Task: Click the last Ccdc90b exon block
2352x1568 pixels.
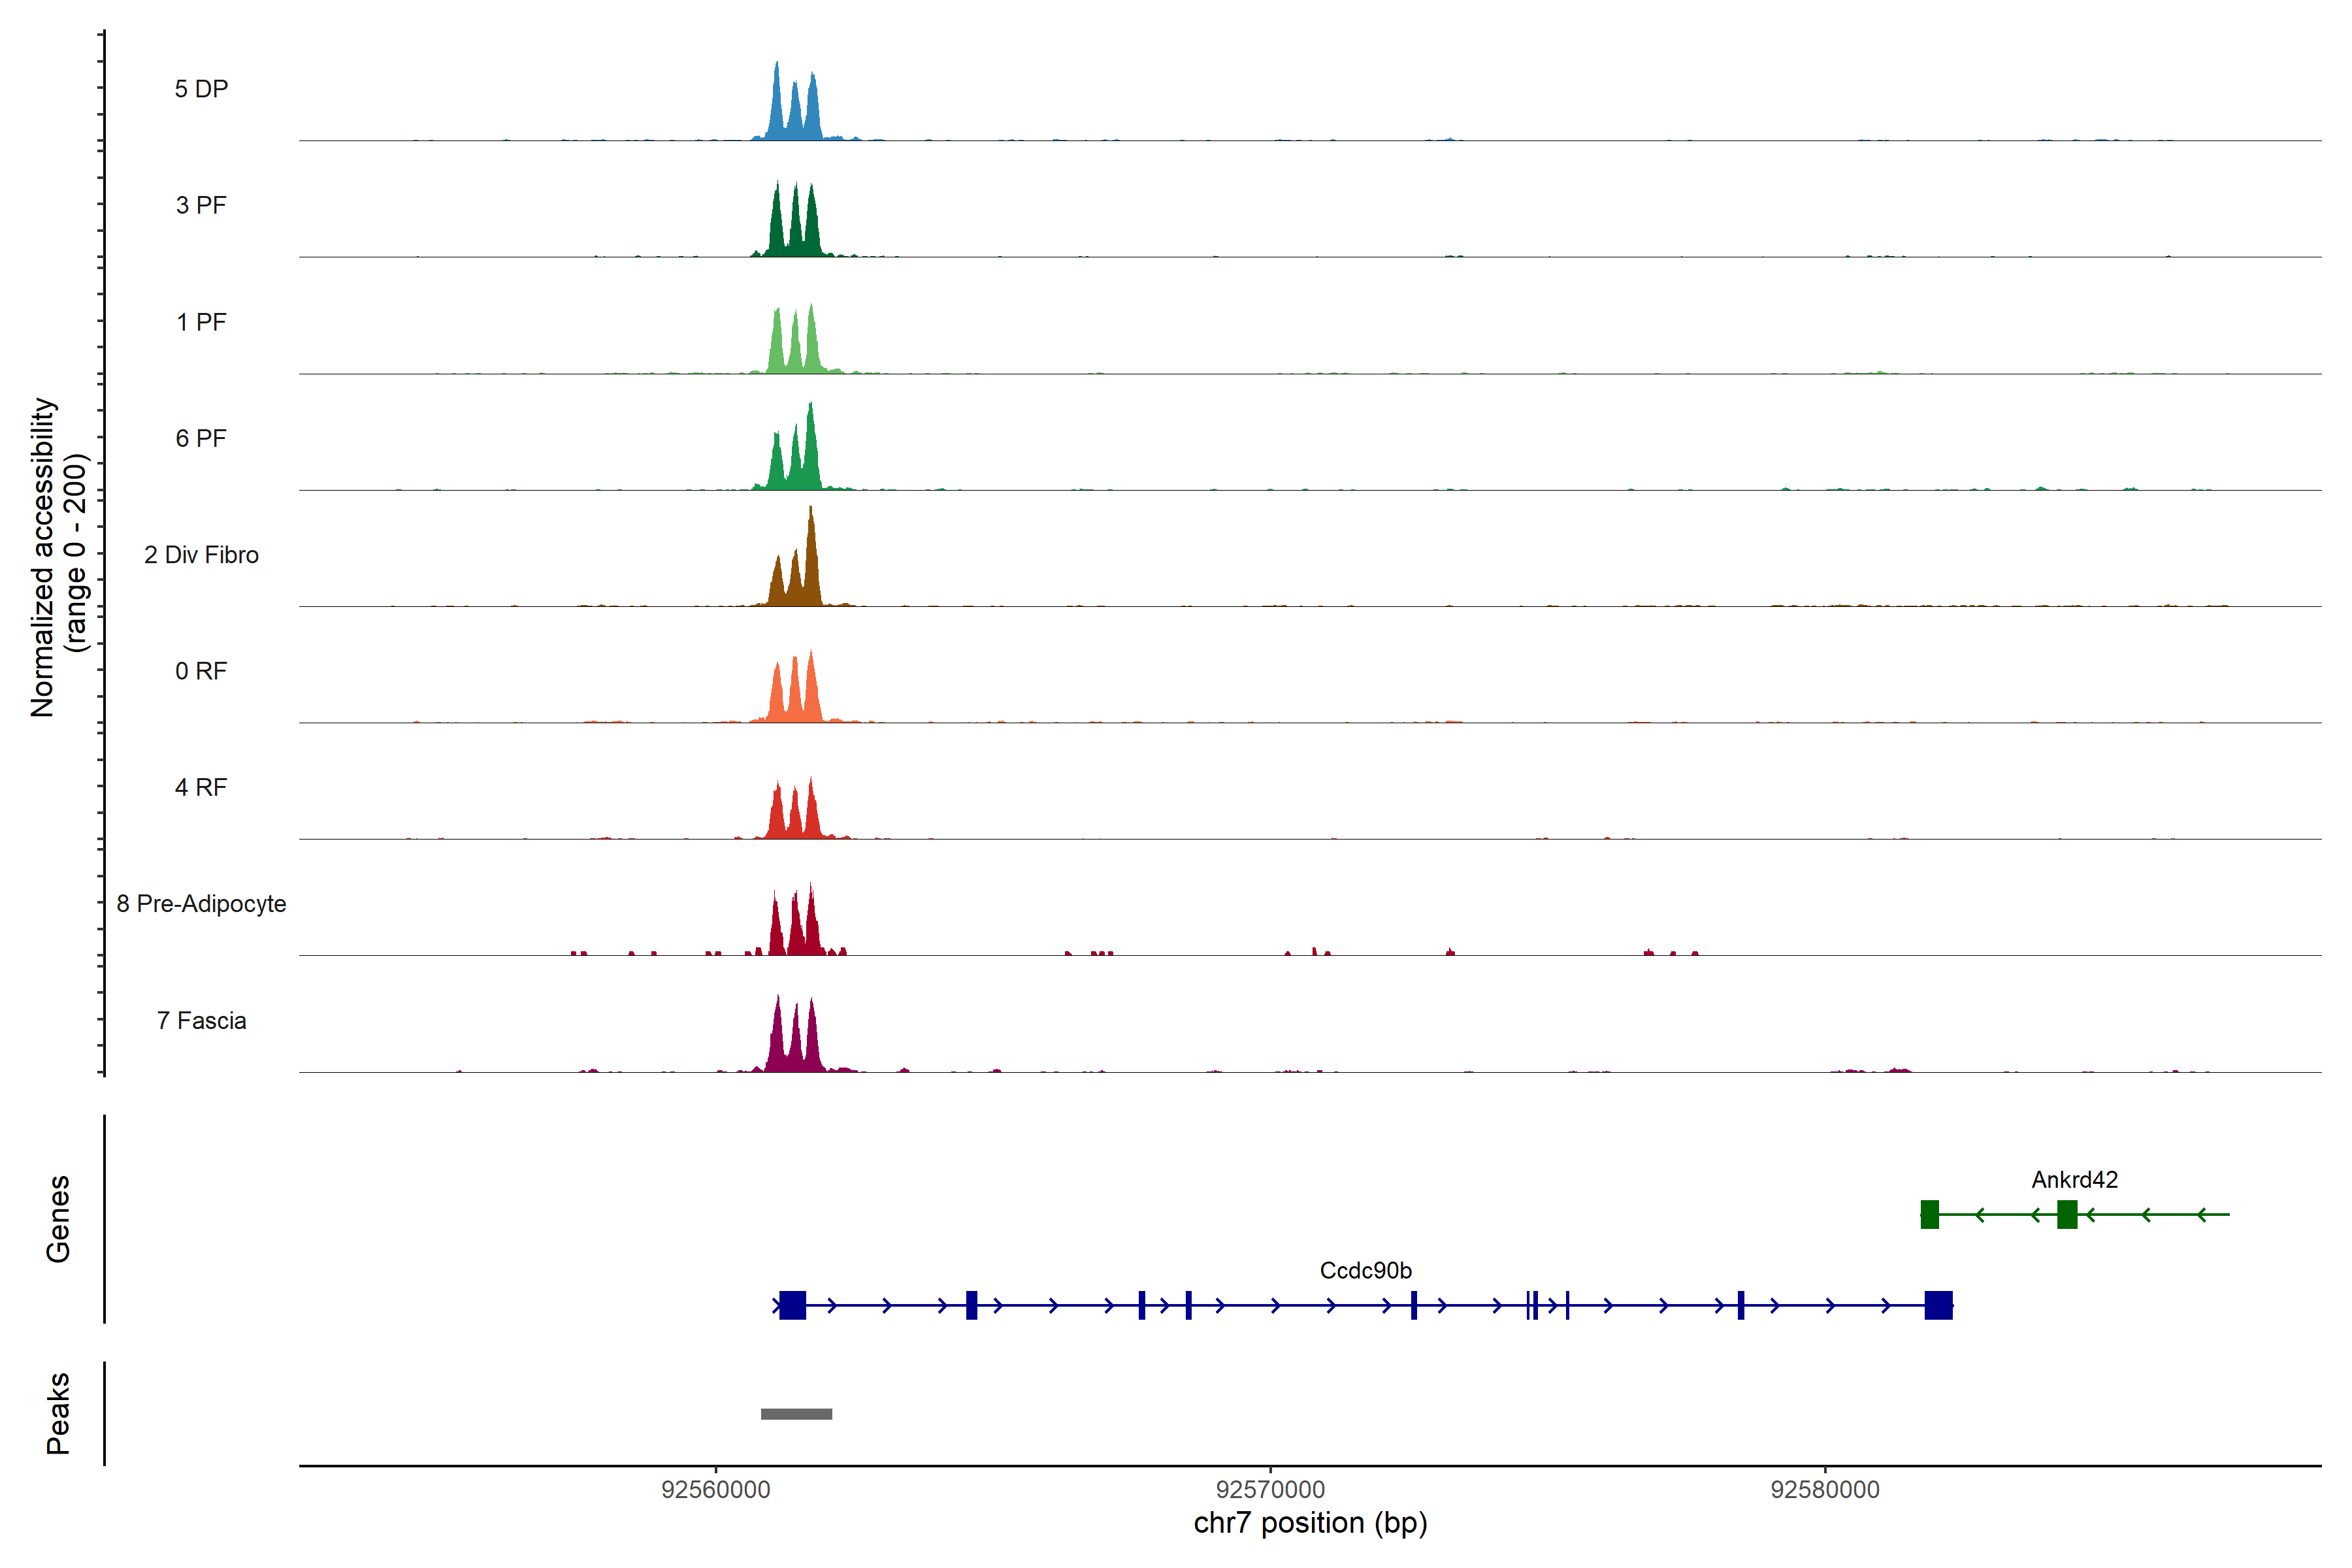Action: [x=1938, y=1305]
